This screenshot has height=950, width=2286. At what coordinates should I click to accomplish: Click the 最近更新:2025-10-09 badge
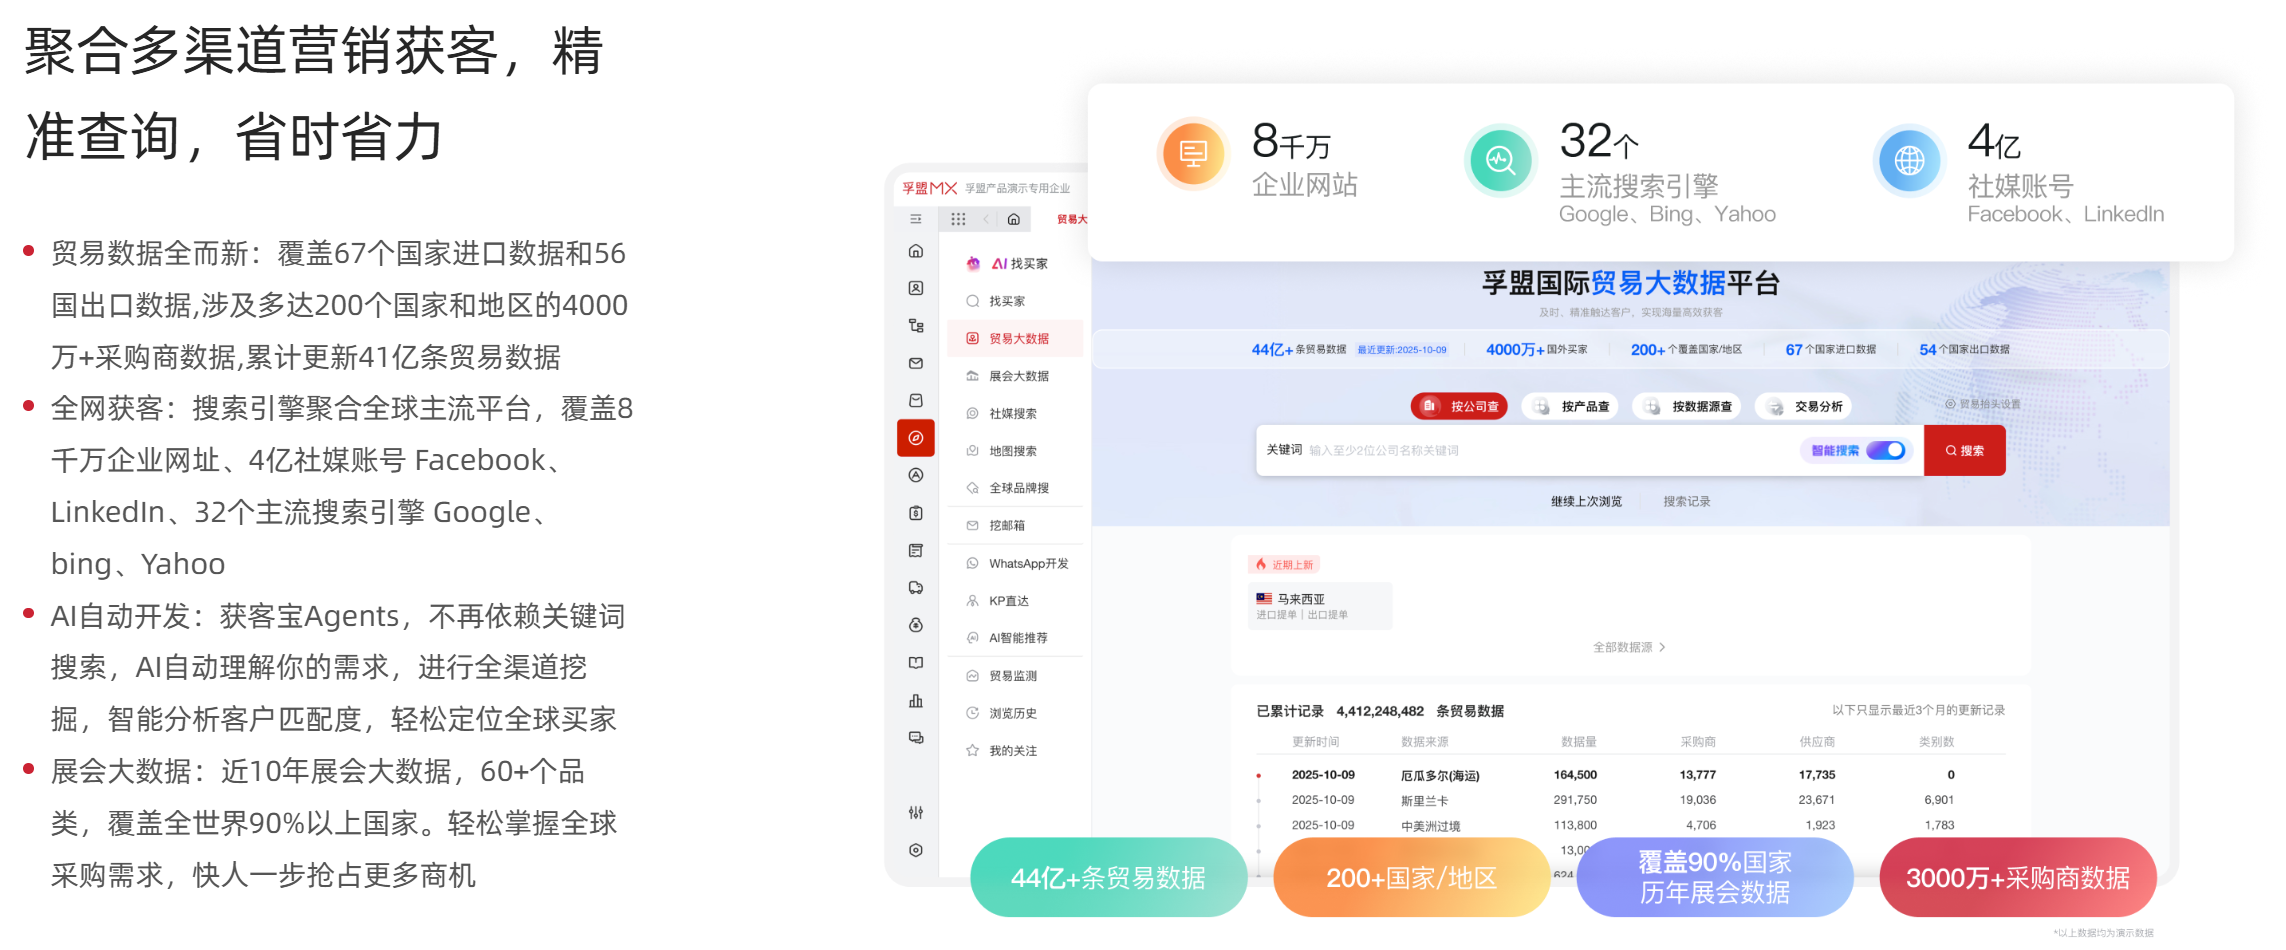(x=1402, y=350)
